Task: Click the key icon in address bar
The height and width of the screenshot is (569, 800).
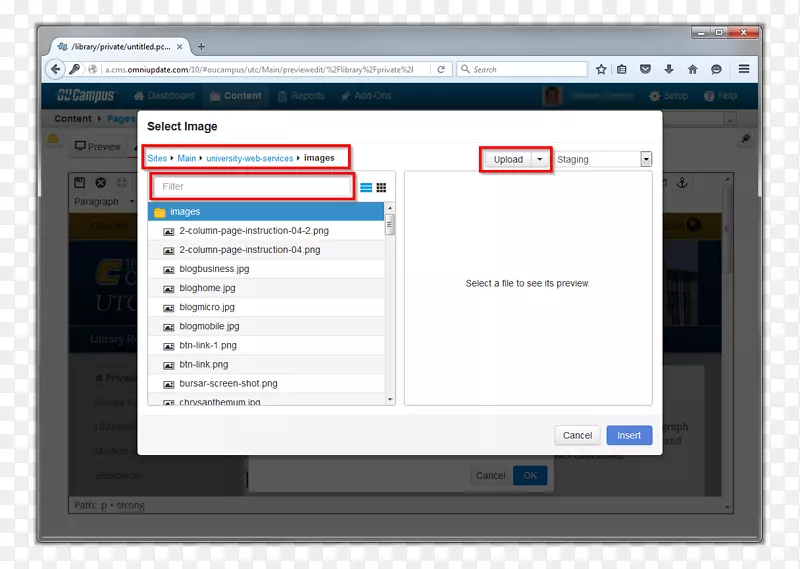Action: (x=75, y=69)
